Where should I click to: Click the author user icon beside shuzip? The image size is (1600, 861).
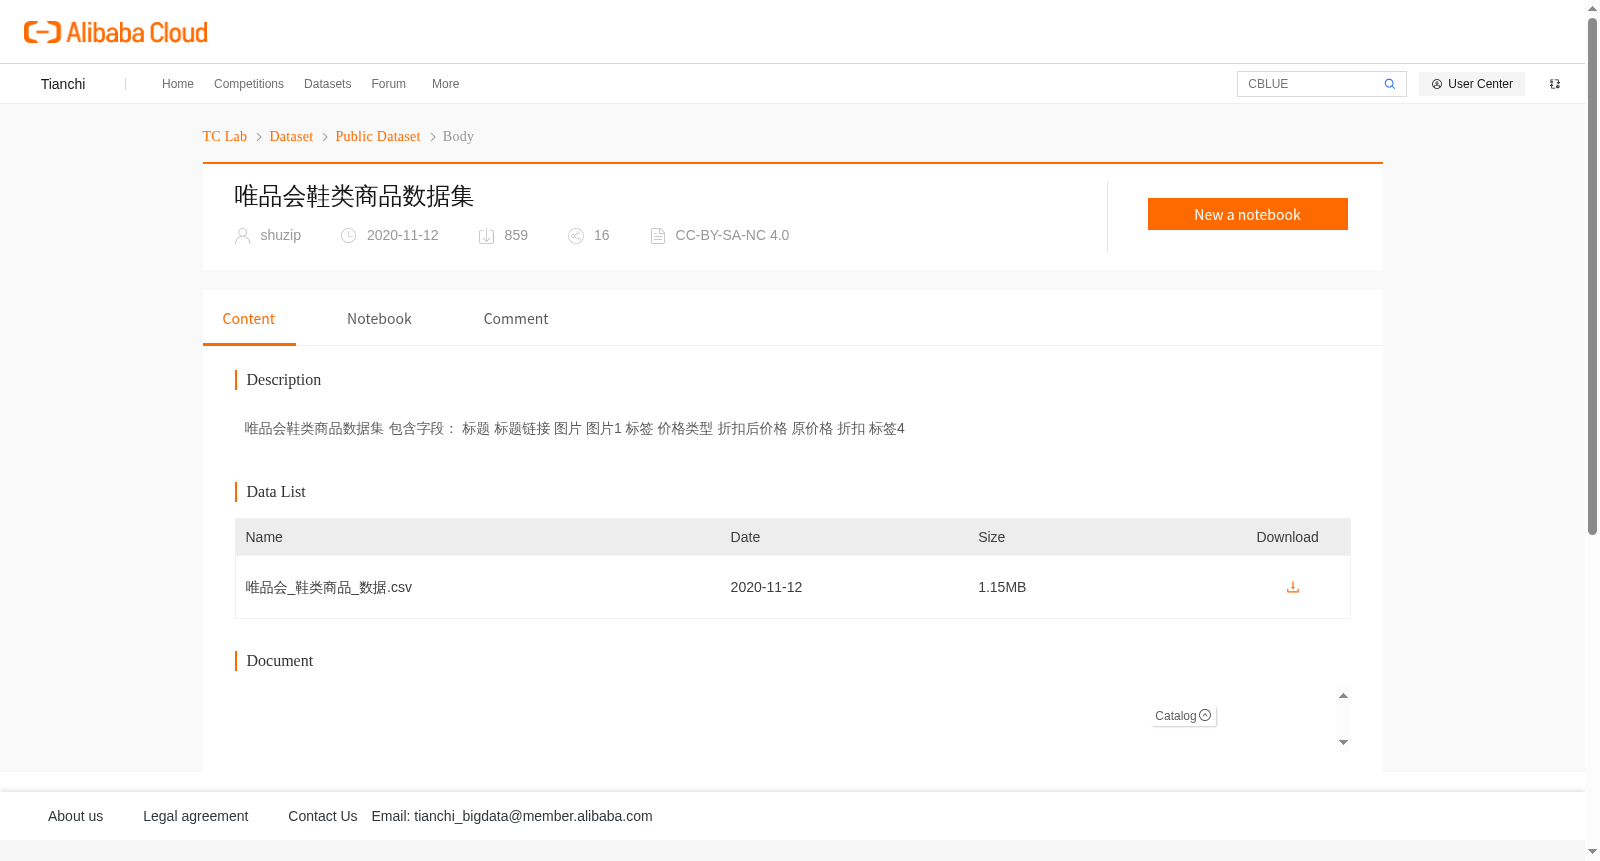(x=242, y=236)
